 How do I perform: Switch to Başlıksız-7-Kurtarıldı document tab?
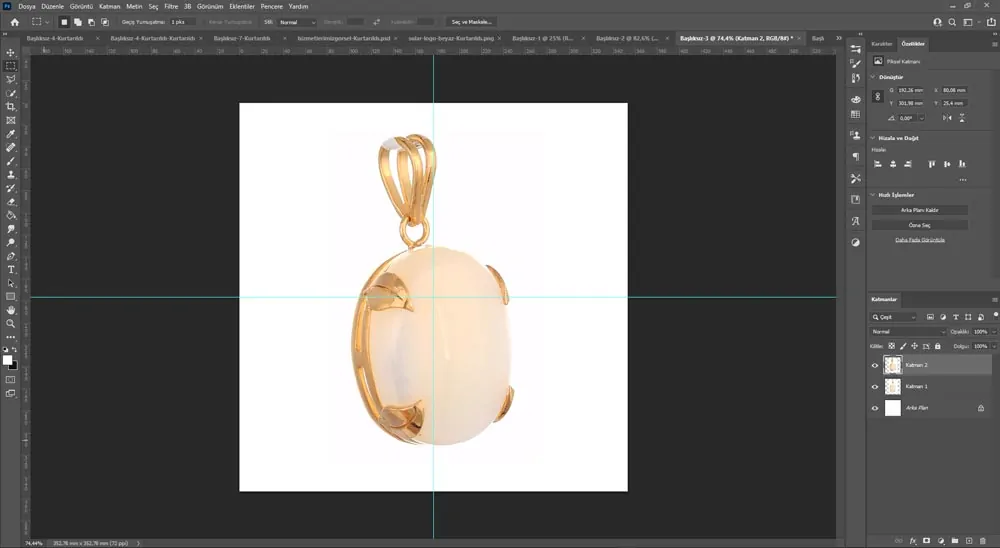(242, 38)
